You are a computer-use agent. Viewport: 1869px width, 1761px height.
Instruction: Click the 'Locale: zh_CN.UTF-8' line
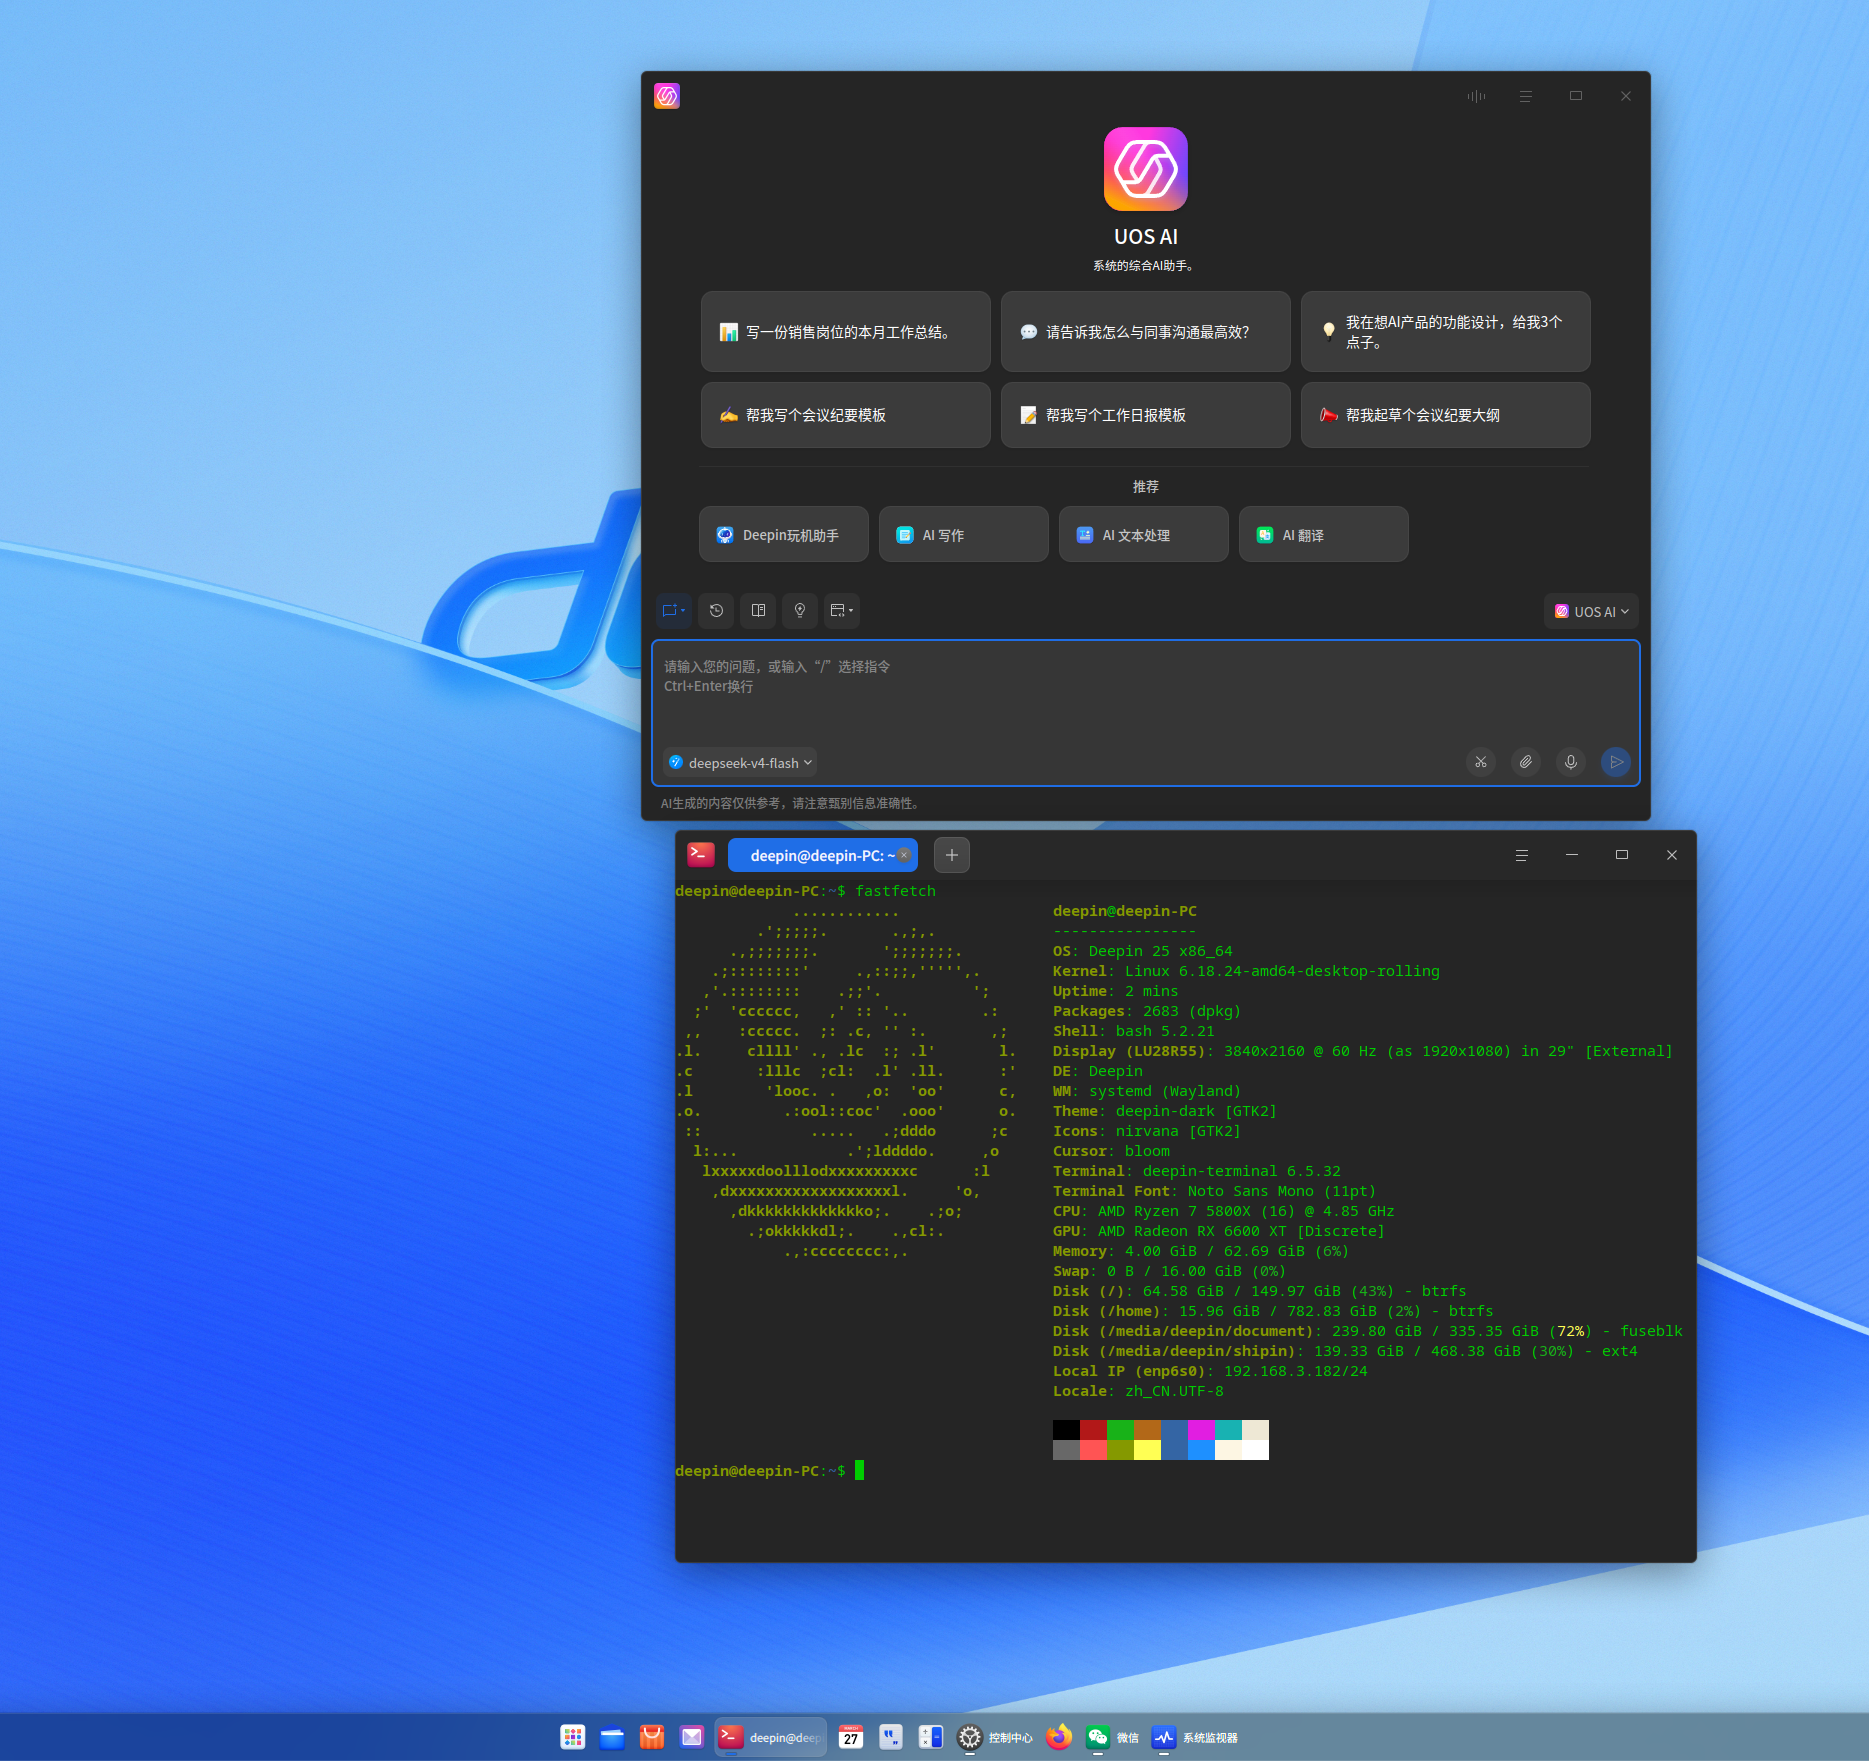point(1138,1391)
